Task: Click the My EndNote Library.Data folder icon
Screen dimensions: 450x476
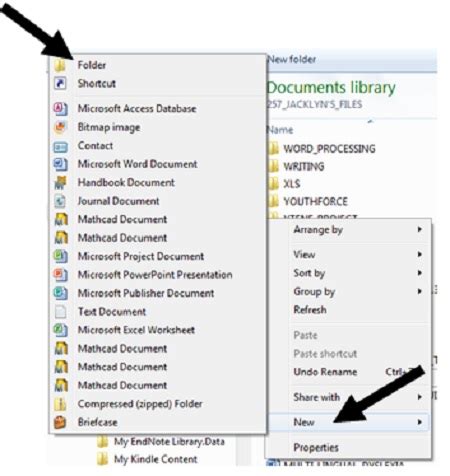Action: click(x=103, y=442)
